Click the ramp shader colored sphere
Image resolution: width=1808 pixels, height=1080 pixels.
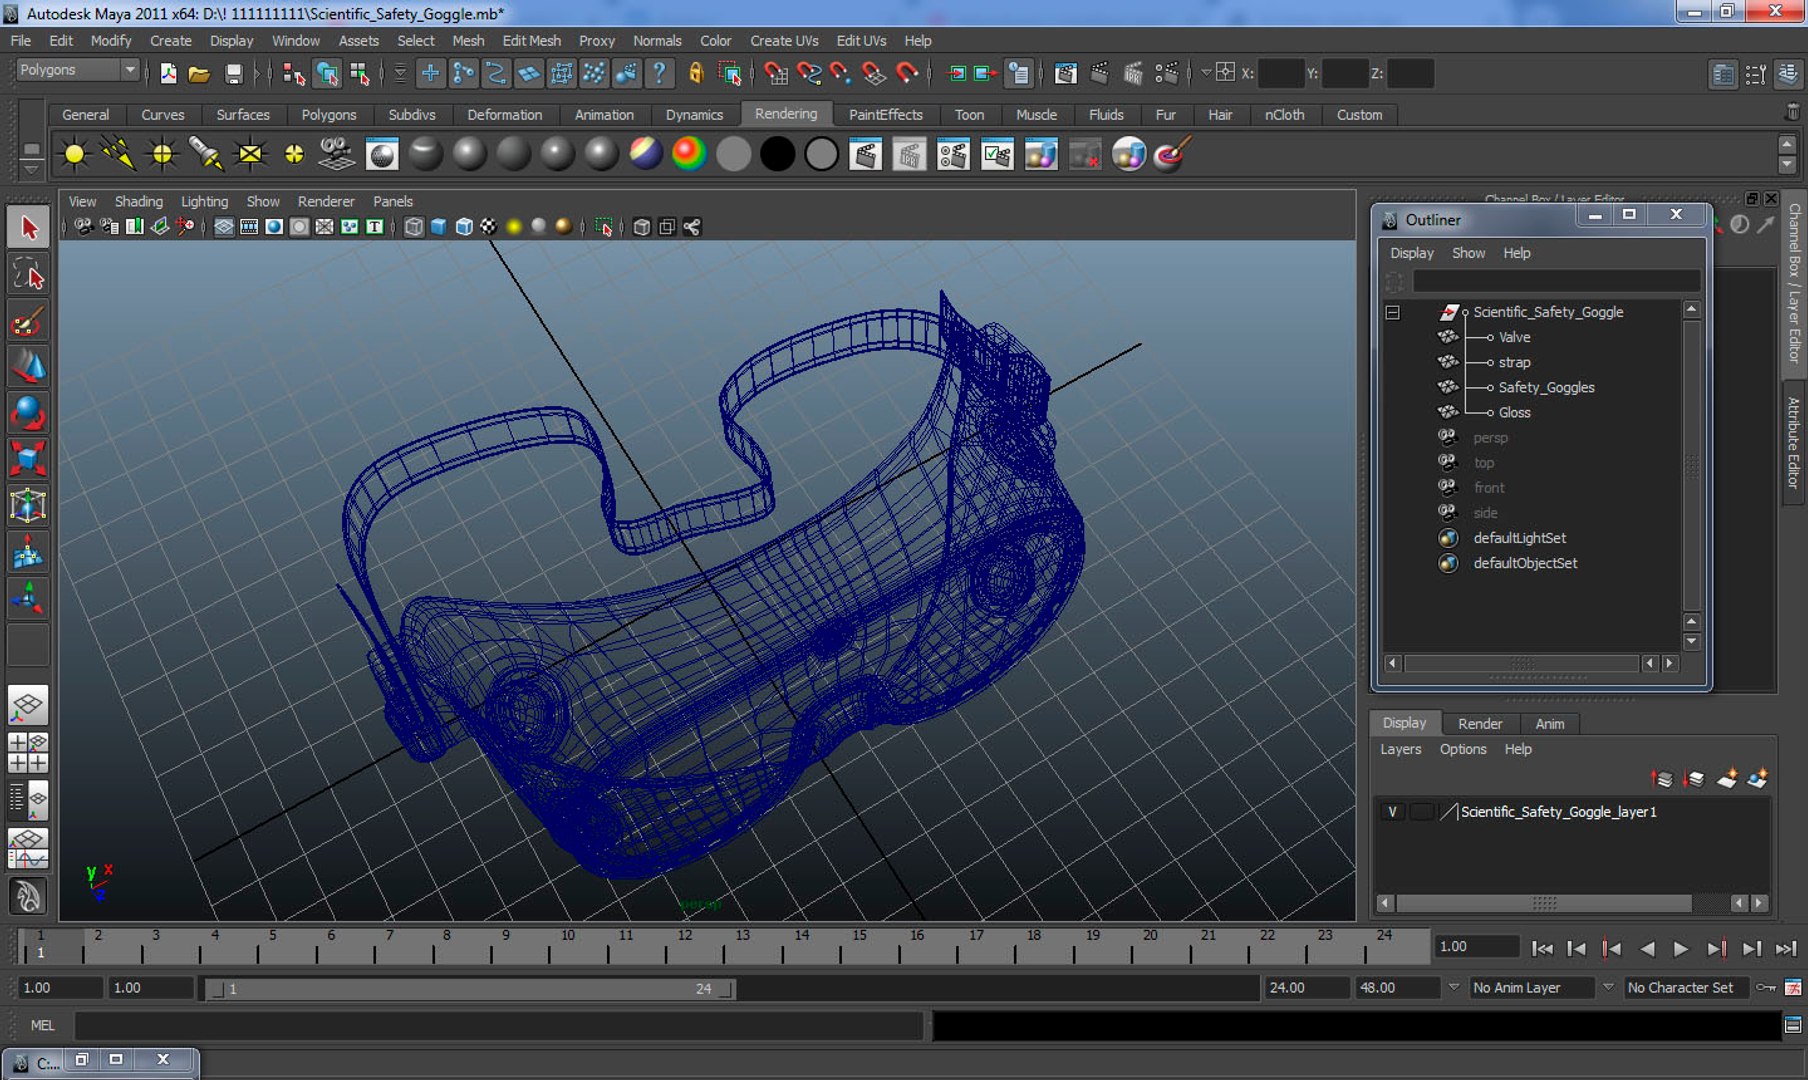[689, 154]
